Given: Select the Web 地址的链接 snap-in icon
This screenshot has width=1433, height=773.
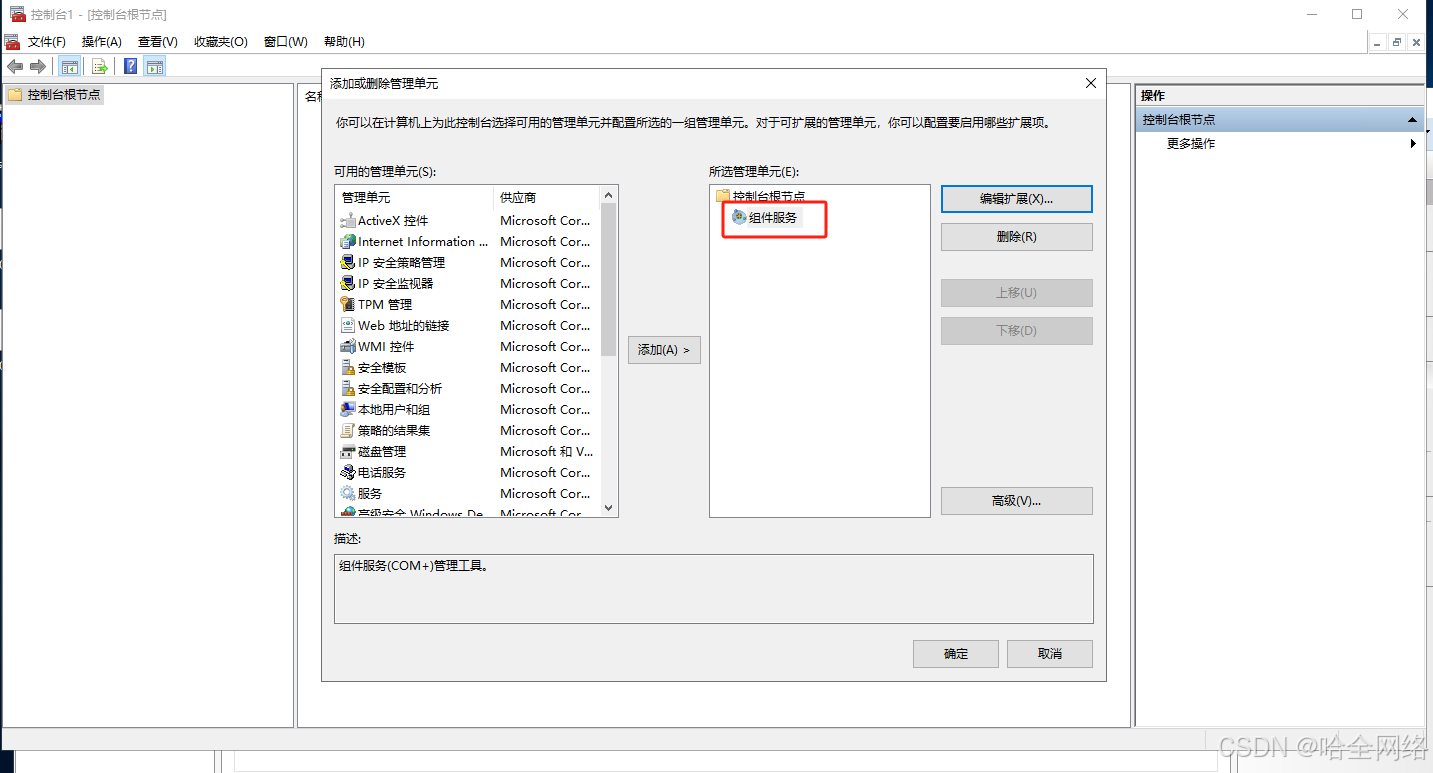Looking at the screenshot, I should (x=348, y=326).
